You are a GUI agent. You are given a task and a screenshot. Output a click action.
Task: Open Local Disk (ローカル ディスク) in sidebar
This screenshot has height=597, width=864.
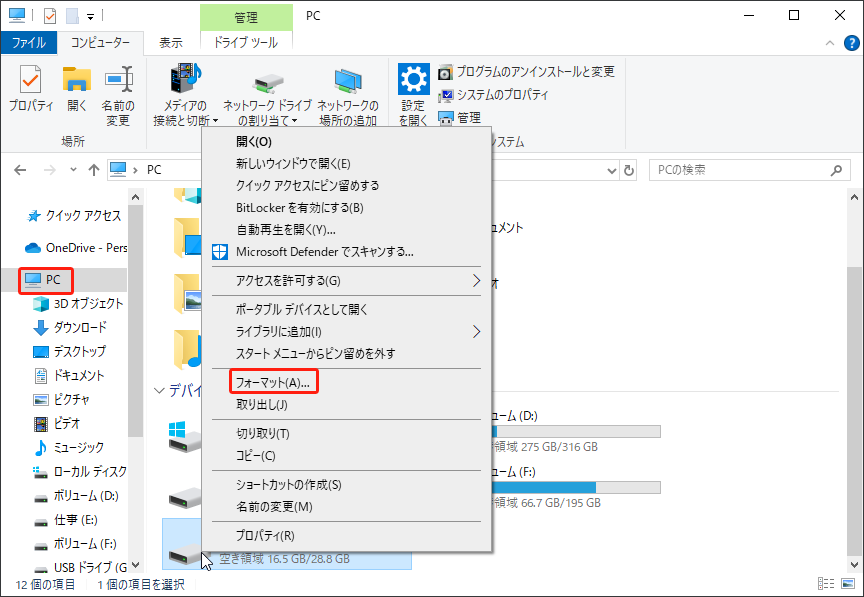(x=80, y=471)
